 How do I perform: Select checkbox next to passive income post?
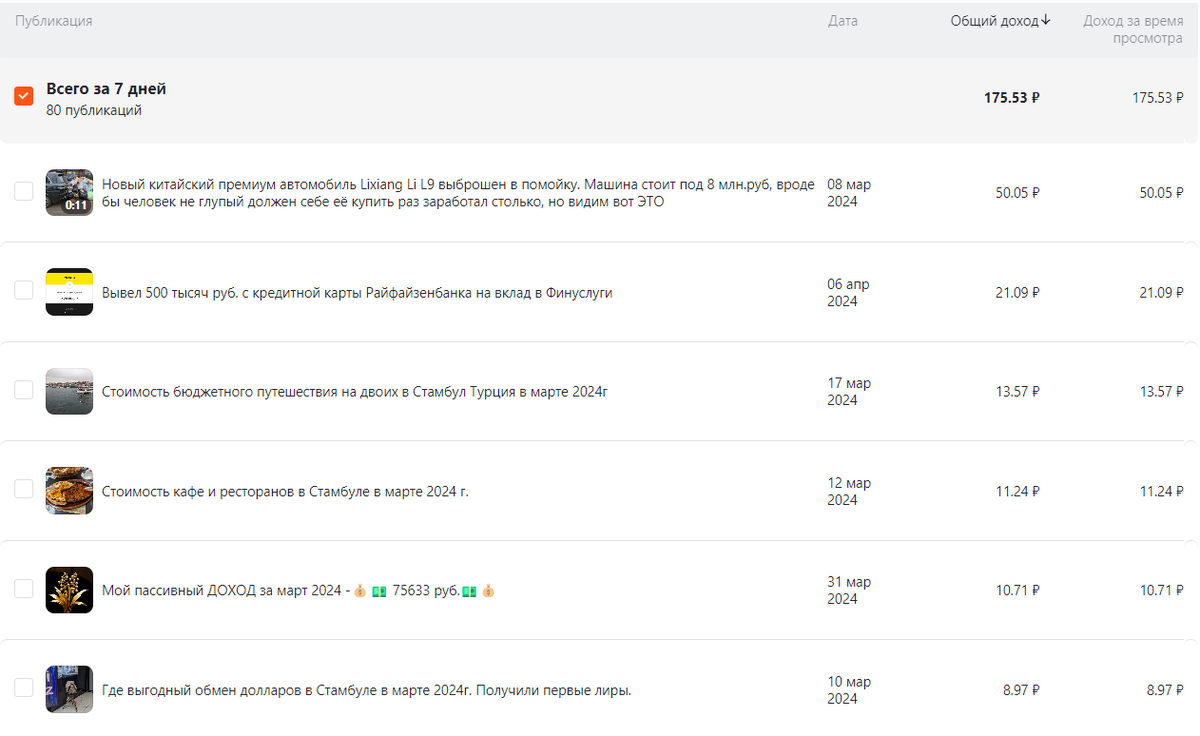[24, 589]
